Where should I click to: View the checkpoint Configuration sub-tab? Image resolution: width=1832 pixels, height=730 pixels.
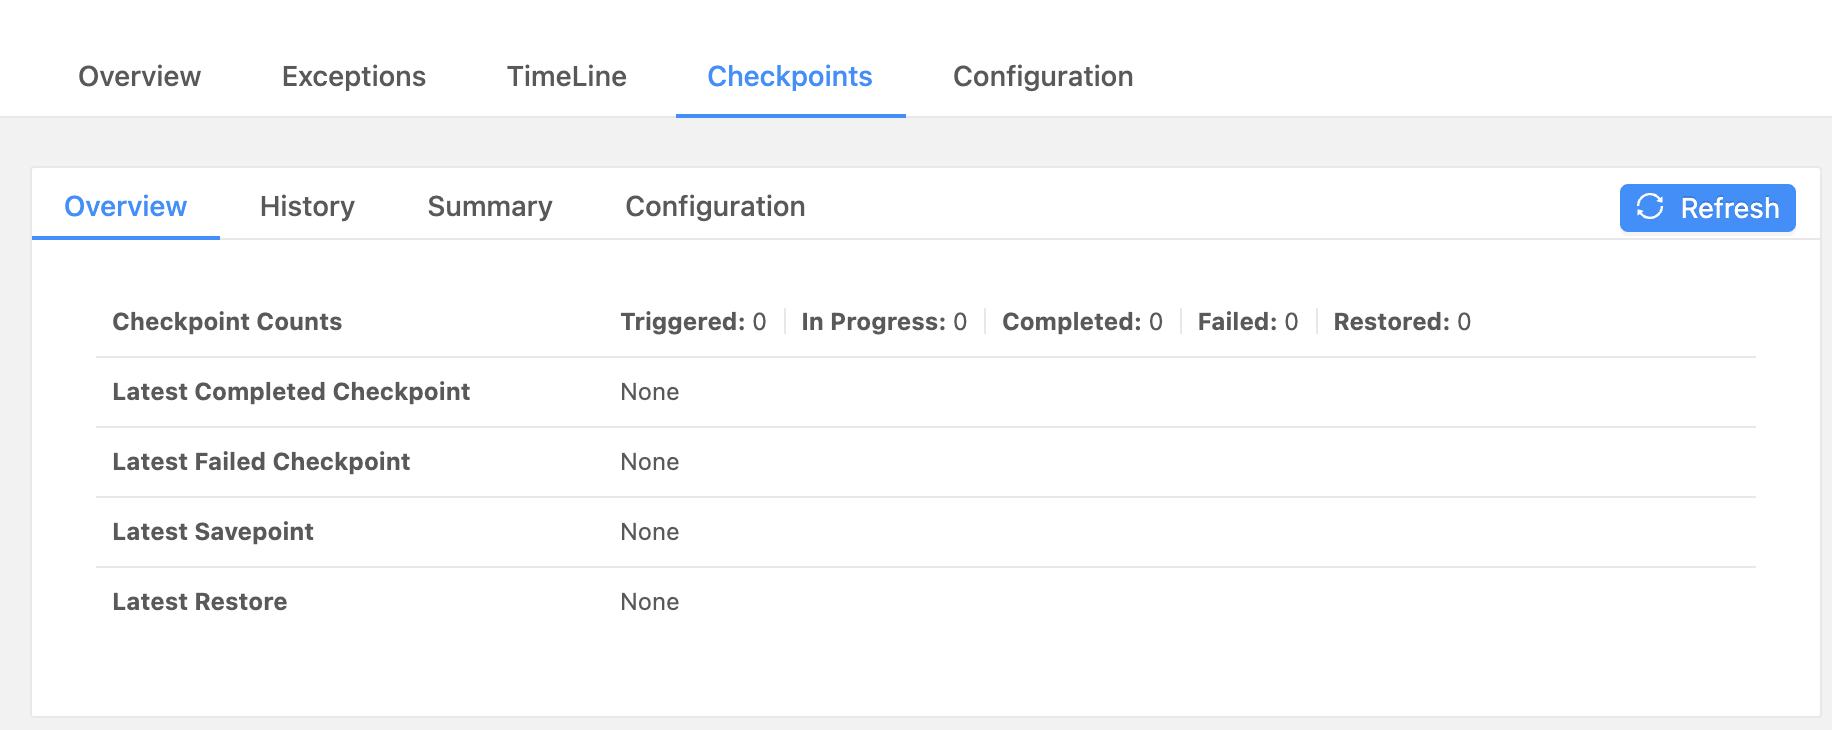[715, 206]
